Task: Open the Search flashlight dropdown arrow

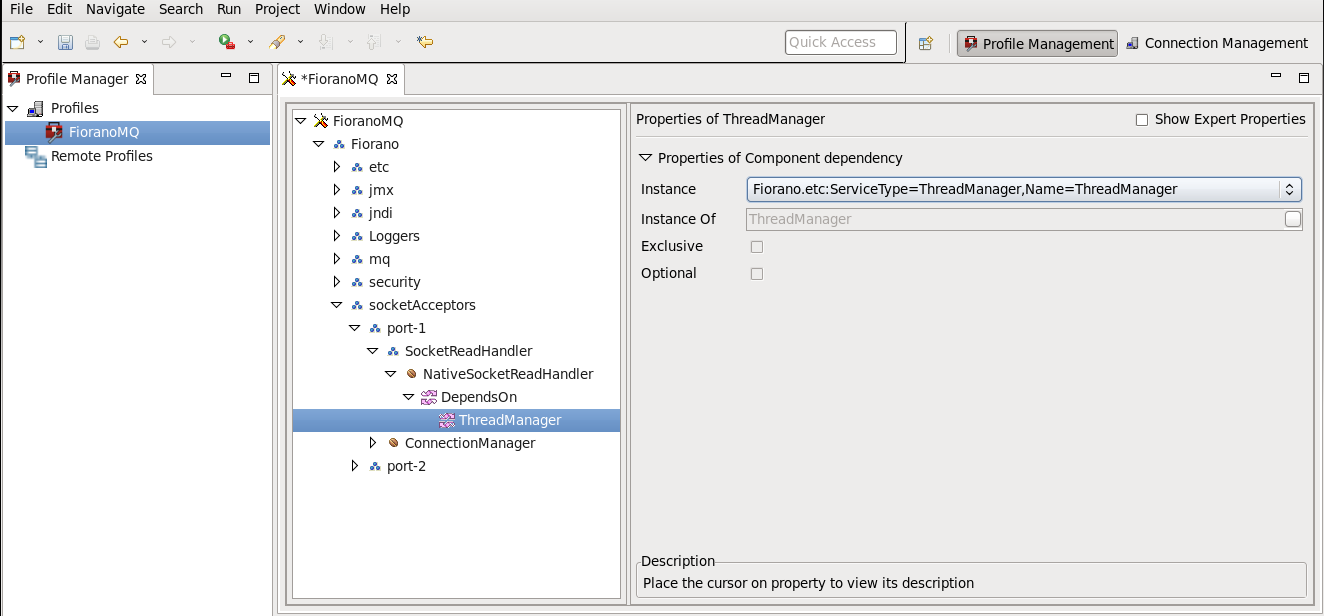Action: point(300,42)
